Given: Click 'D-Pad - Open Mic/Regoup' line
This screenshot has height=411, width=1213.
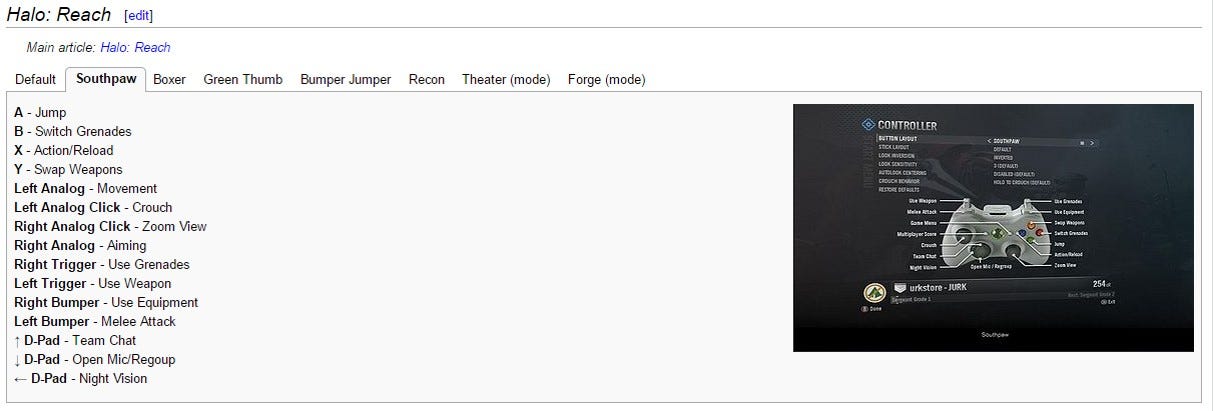Looking at the screenshot, I should (x=95, y=360).
